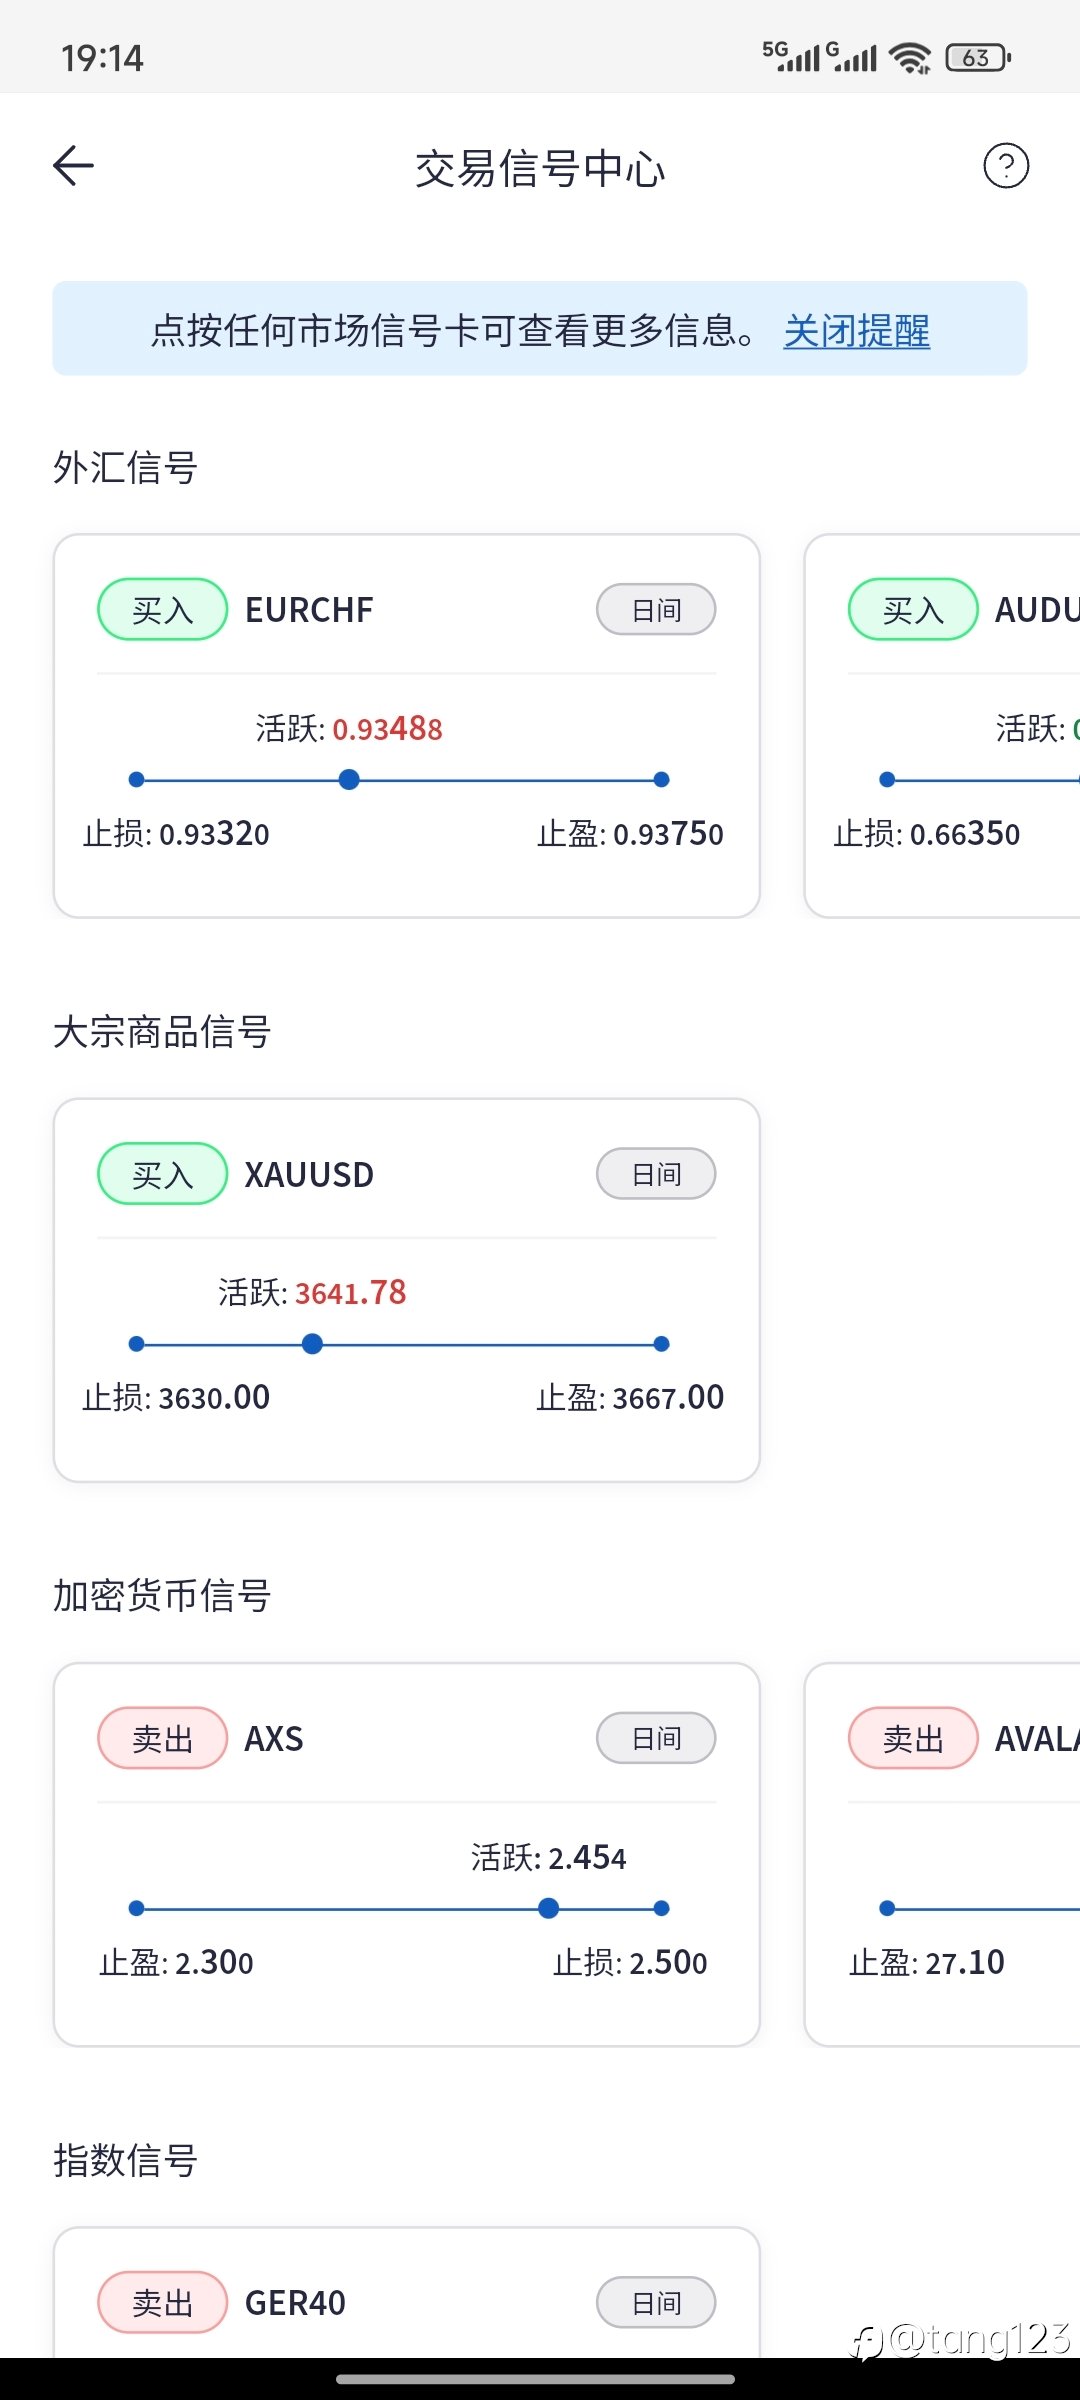Click the battery indicator icon

coord(978,58)
